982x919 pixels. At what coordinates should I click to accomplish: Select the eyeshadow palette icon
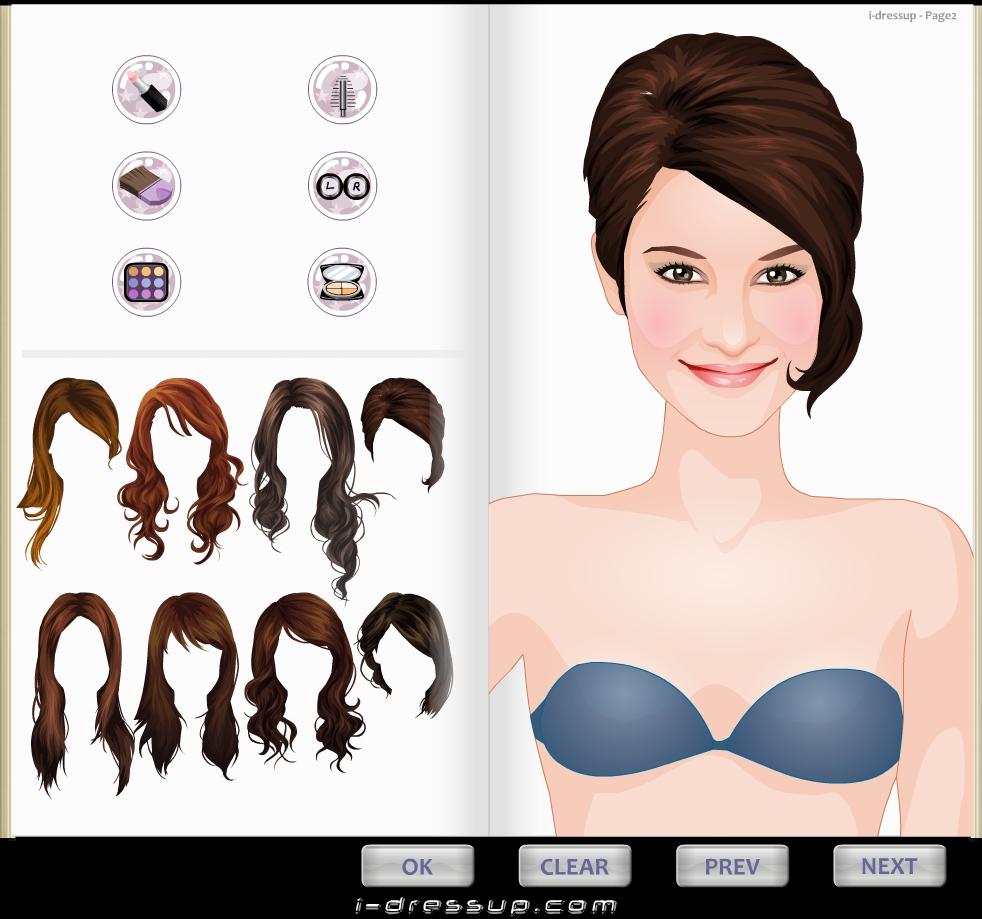146,282
